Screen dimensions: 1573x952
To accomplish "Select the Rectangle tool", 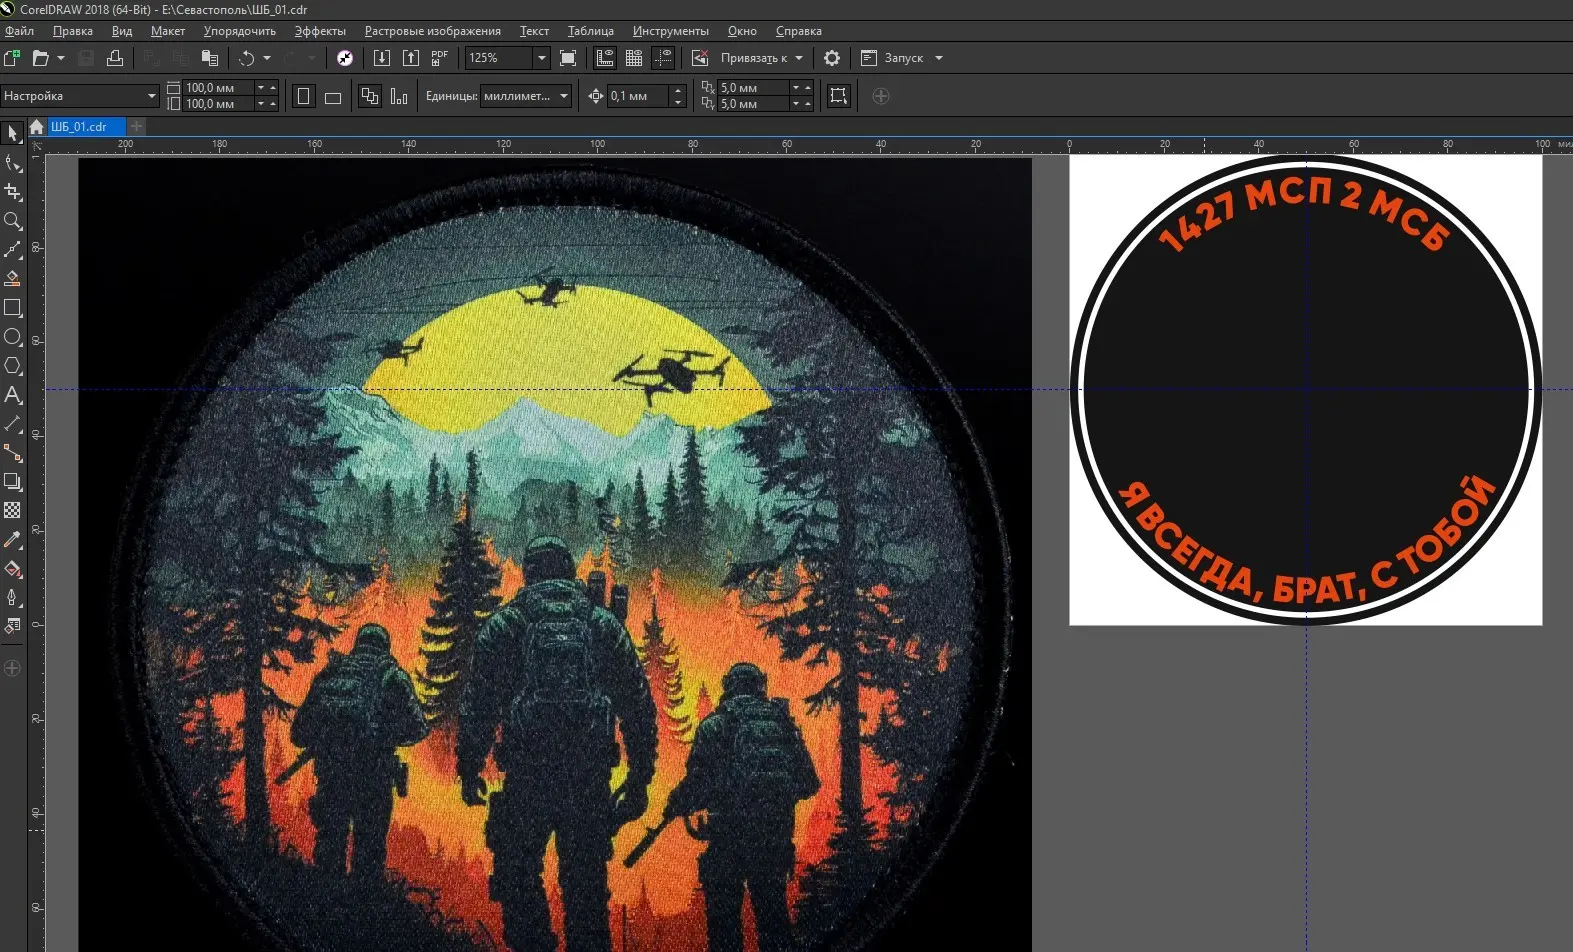I will [x=13, y=308].
